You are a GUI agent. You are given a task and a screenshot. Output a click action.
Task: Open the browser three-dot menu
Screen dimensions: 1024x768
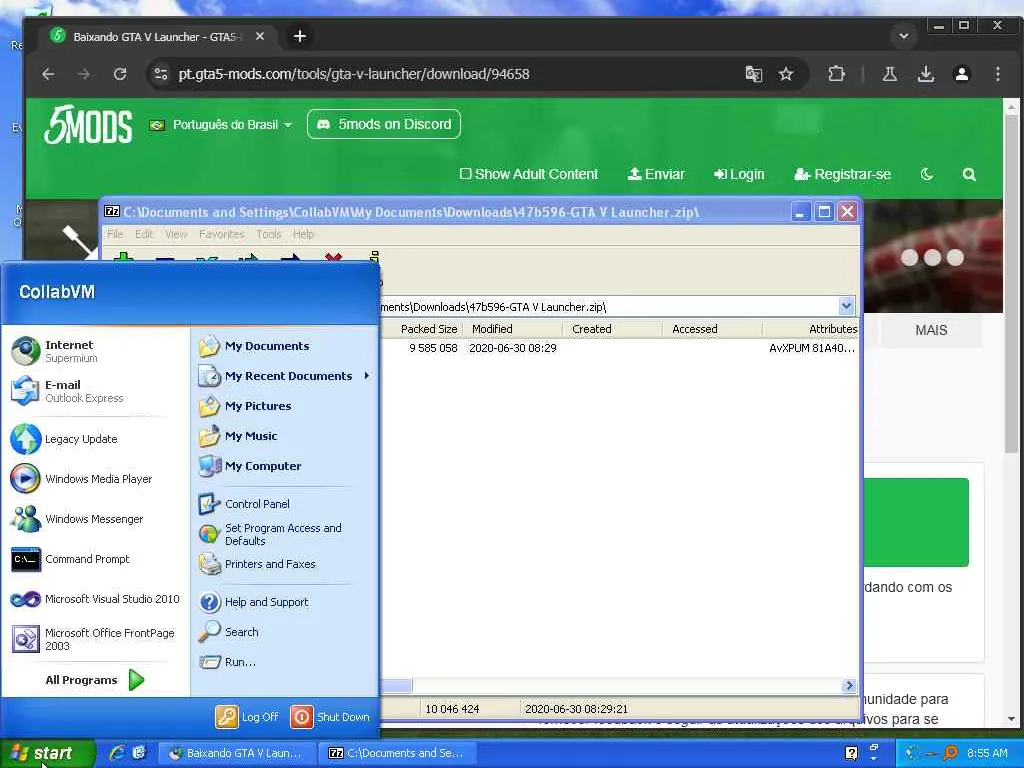pos(997,74)
